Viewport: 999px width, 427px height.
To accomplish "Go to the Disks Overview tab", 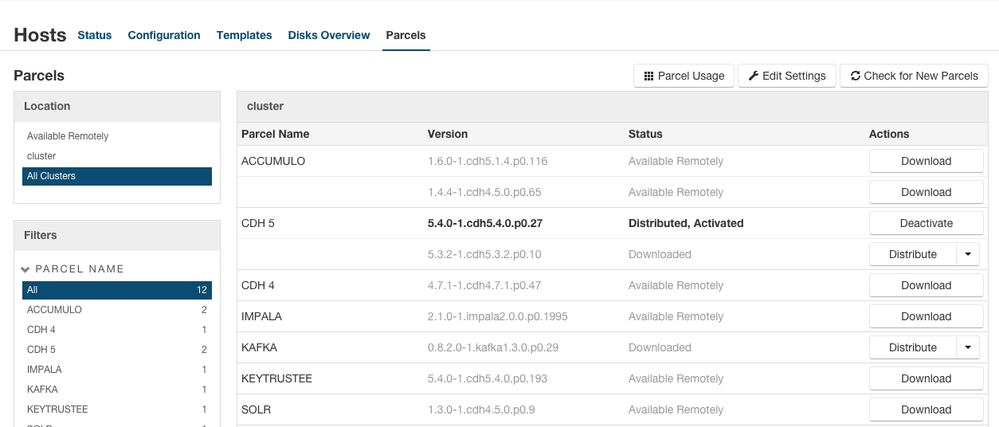I will point(329,35).
